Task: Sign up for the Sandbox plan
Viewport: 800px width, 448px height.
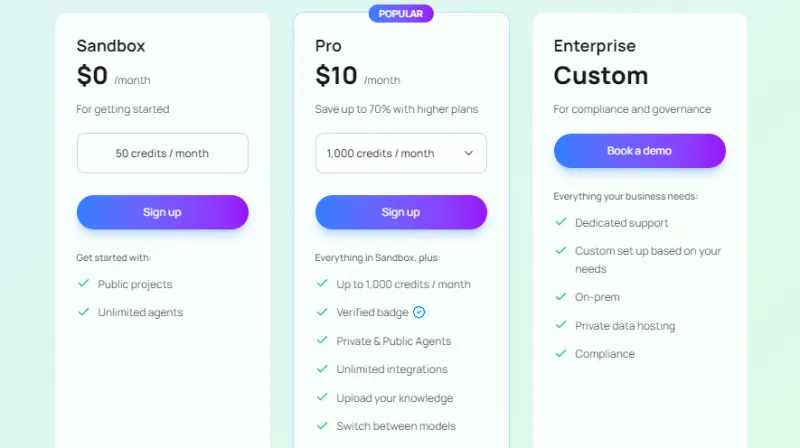Action: pos(162,212)
